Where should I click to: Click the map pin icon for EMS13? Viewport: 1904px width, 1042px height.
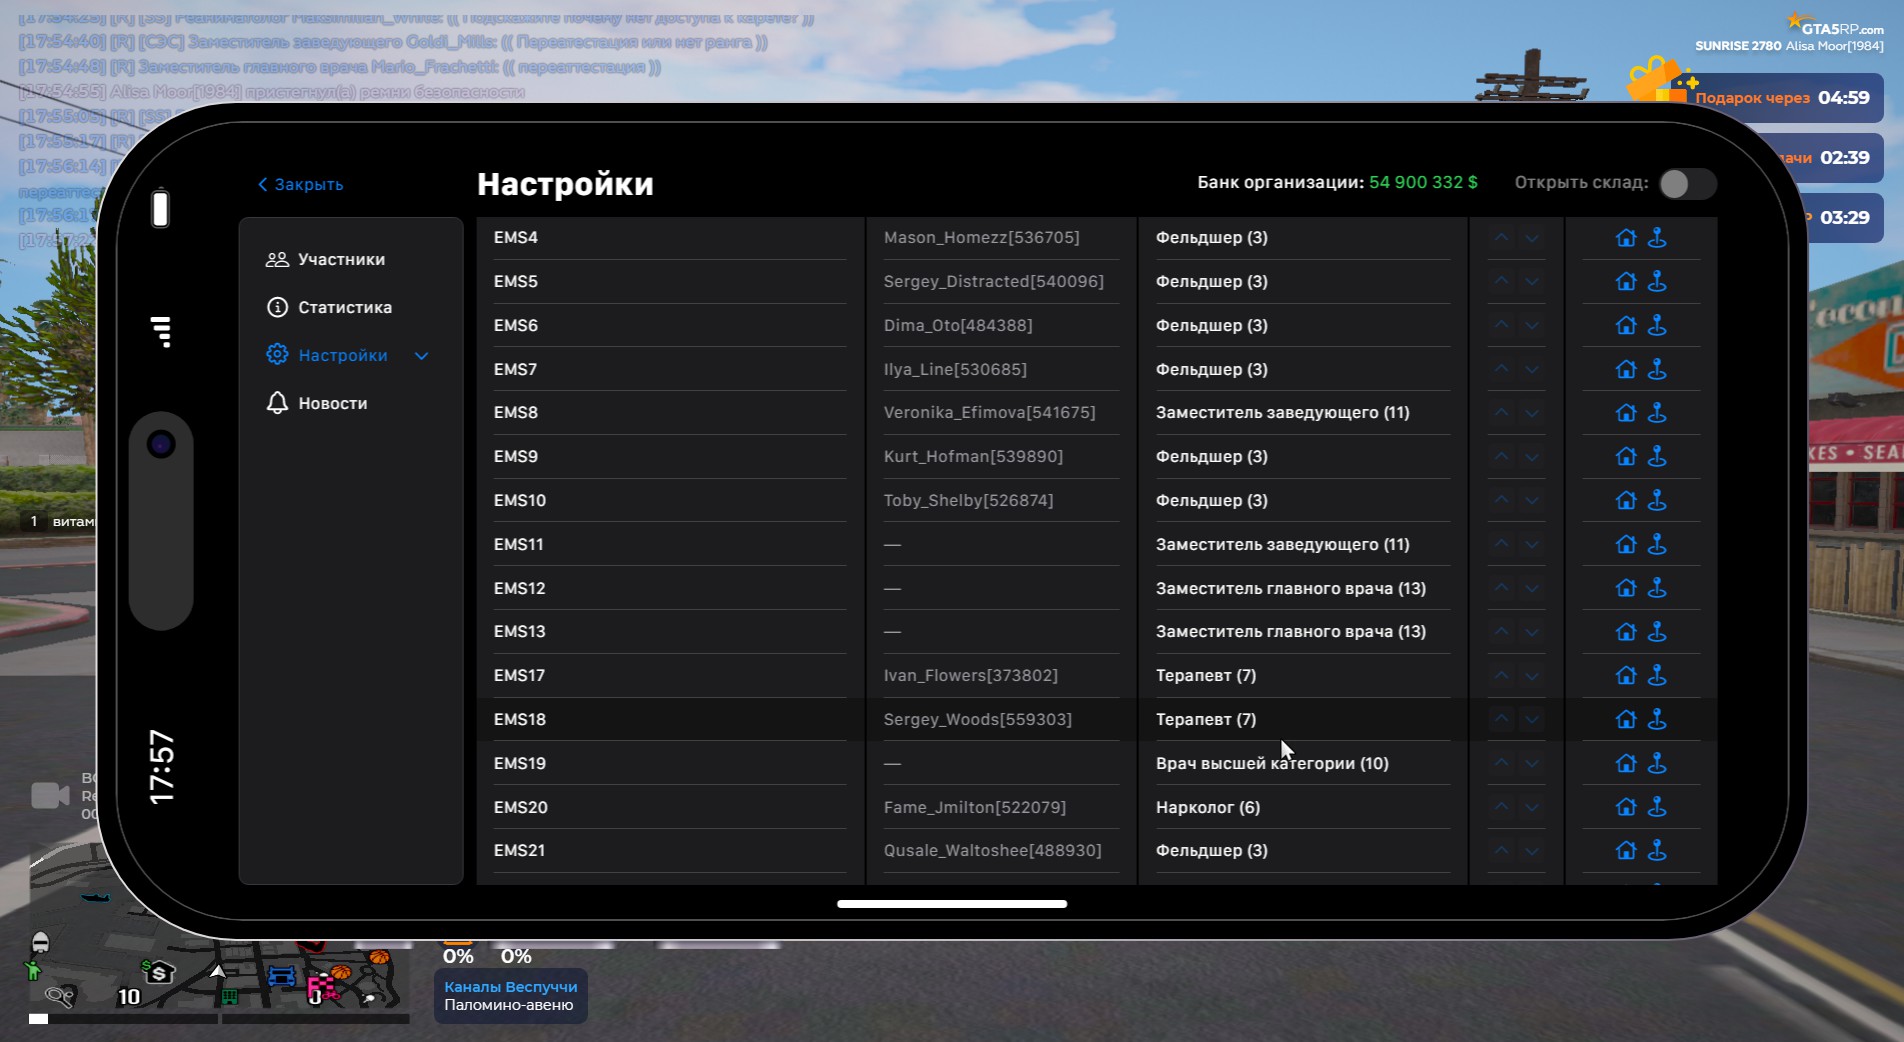tap(1657, 632)
